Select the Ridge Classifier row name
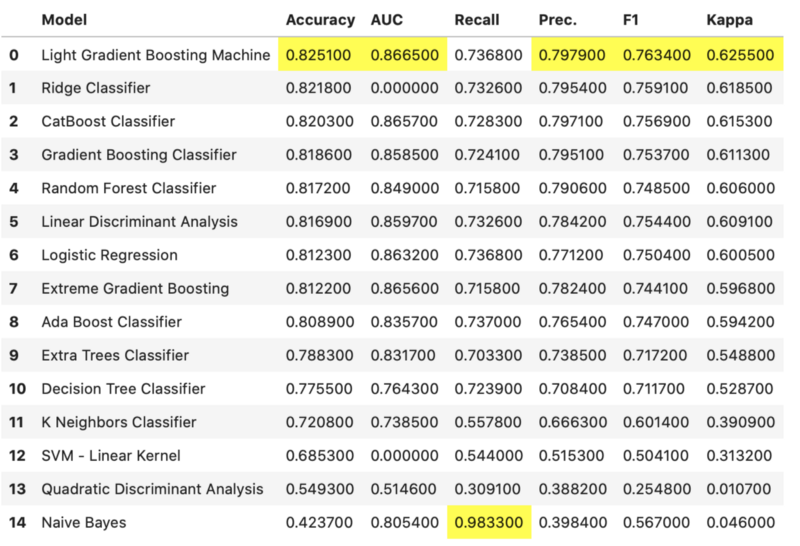The image size is (800, 546). pos(96,88)
